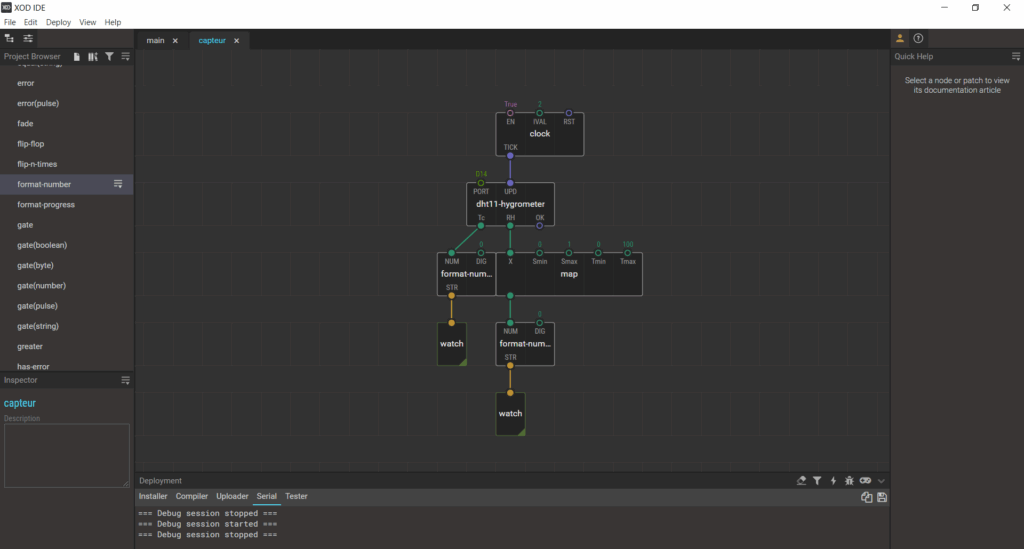
Task: Open the Quick Help panel options menu
Action: 1016,57
